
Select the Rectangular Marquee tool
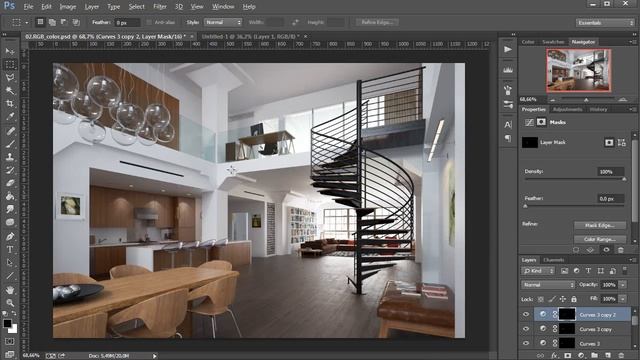10,64
